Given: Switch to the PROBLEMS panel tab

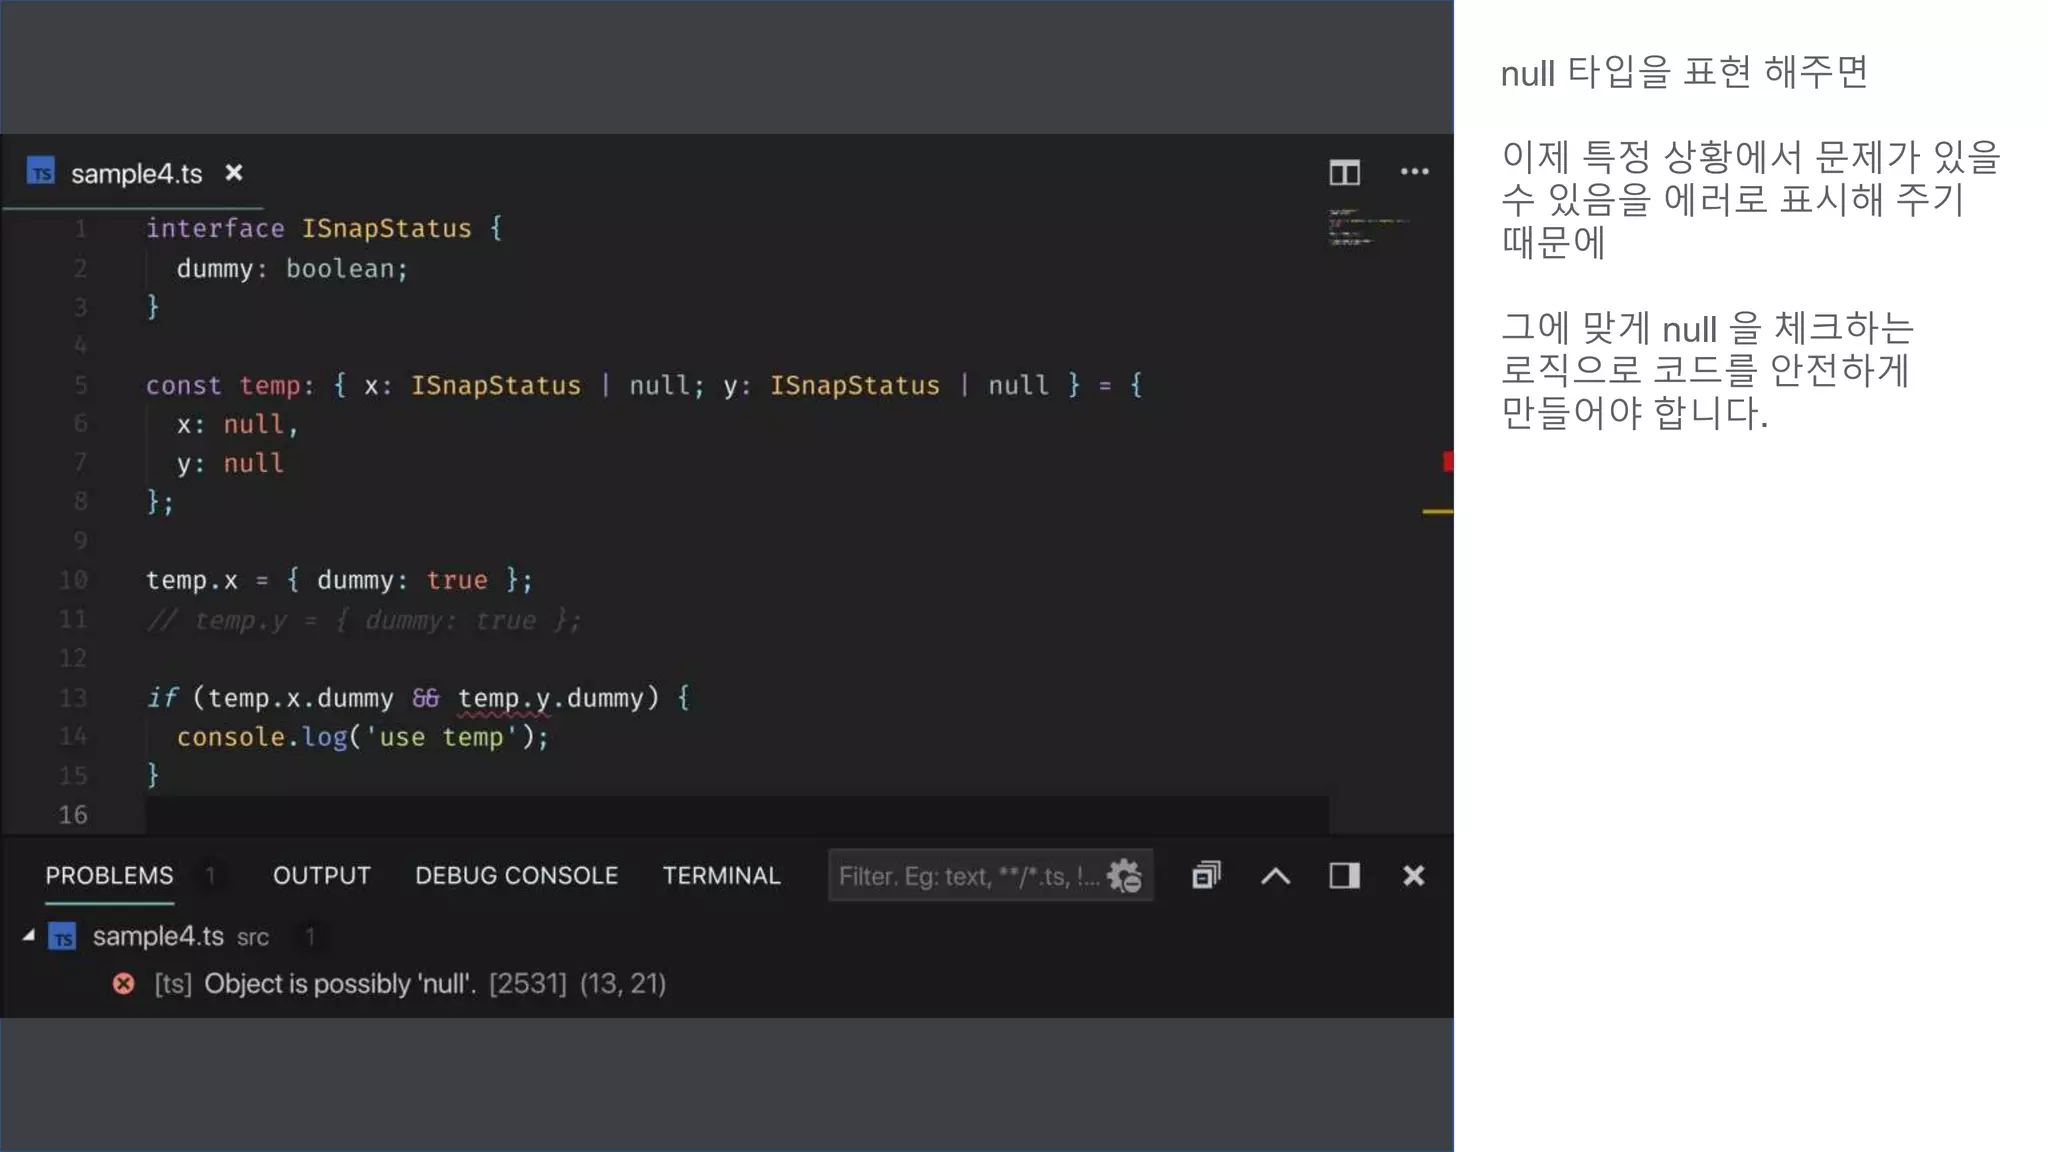Looking at the screenshot, I should pyautogui.click(x=109, y=876).
